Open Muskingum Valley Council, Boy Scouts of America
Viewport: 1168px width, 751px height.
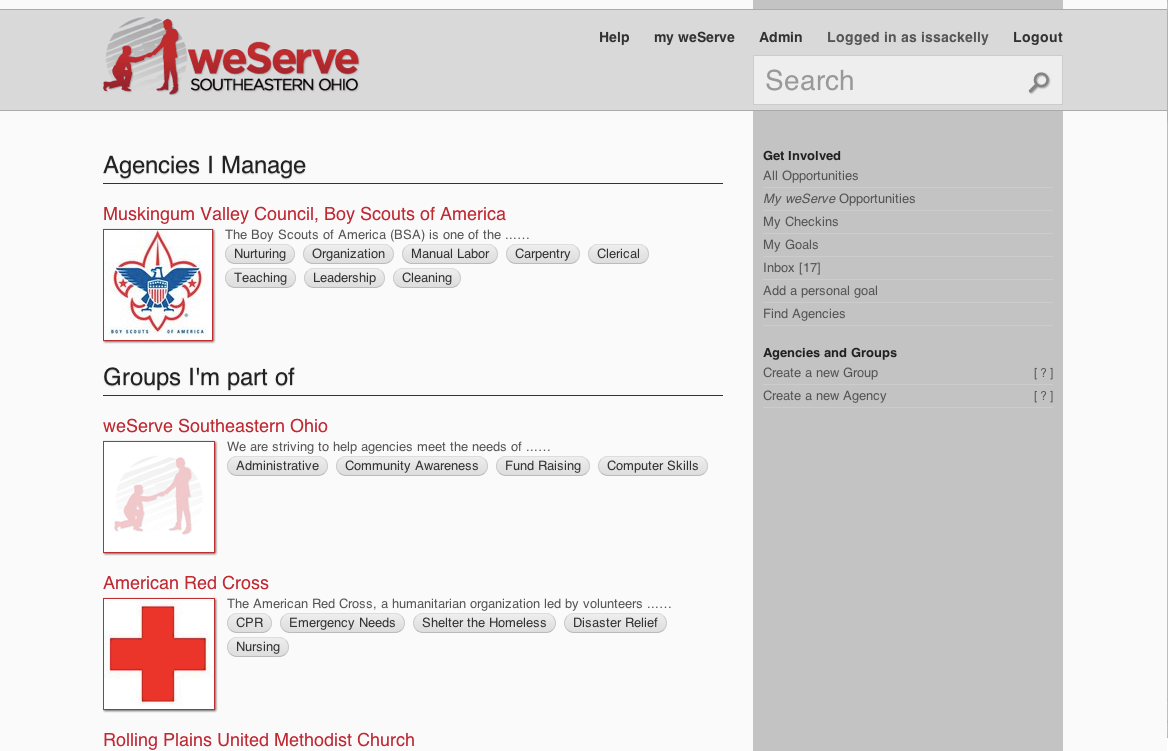[304, 214]
